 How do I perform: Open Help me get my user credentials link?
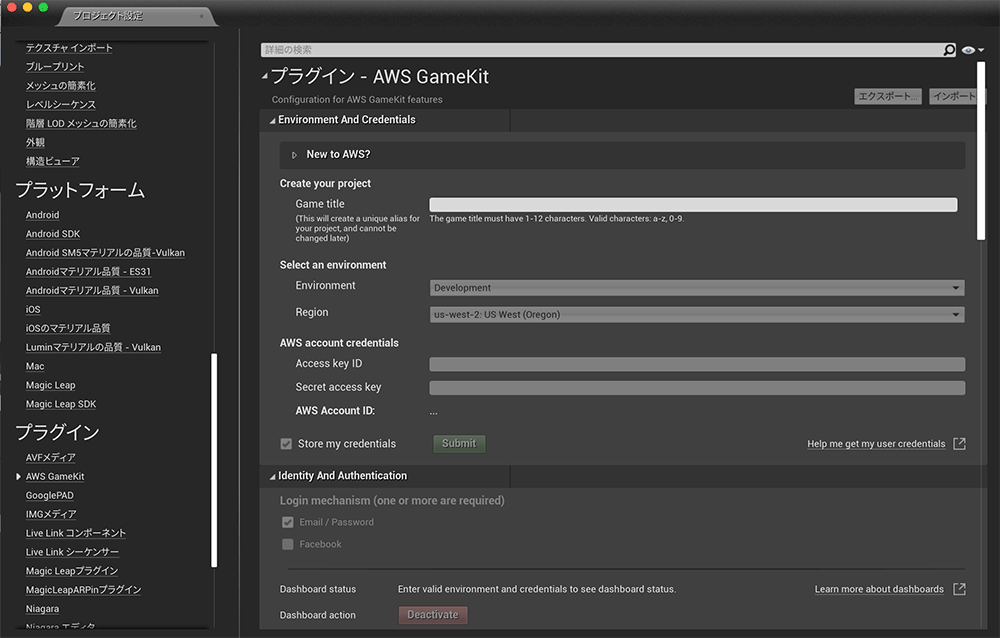876,443
